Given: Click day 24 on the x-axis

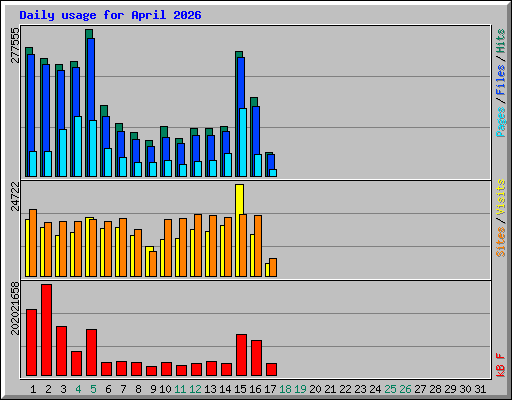Looking at the screenshot, I should [x=375, y=389].
